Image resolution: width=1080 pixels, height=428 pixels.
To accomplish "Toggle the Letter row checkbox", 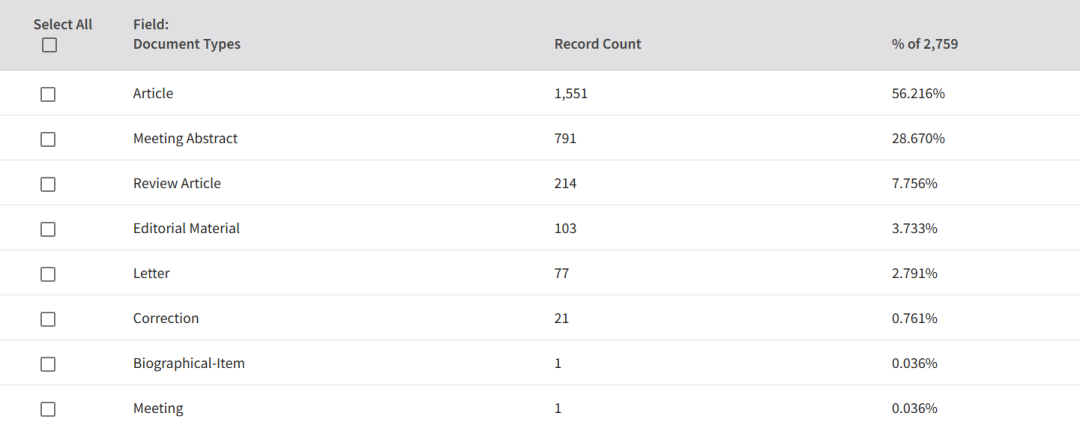I will point(48,274).
